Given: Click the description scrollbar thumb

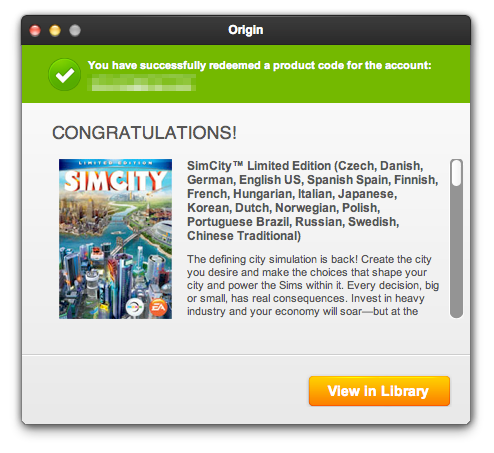Looking at the screenshot, I should pyautogui.click(x=456, y=173).
